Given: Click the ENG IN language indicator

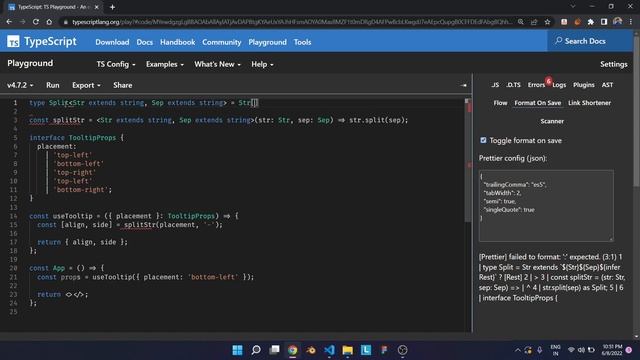Looking at the screenshot, I should coord(556,350).
